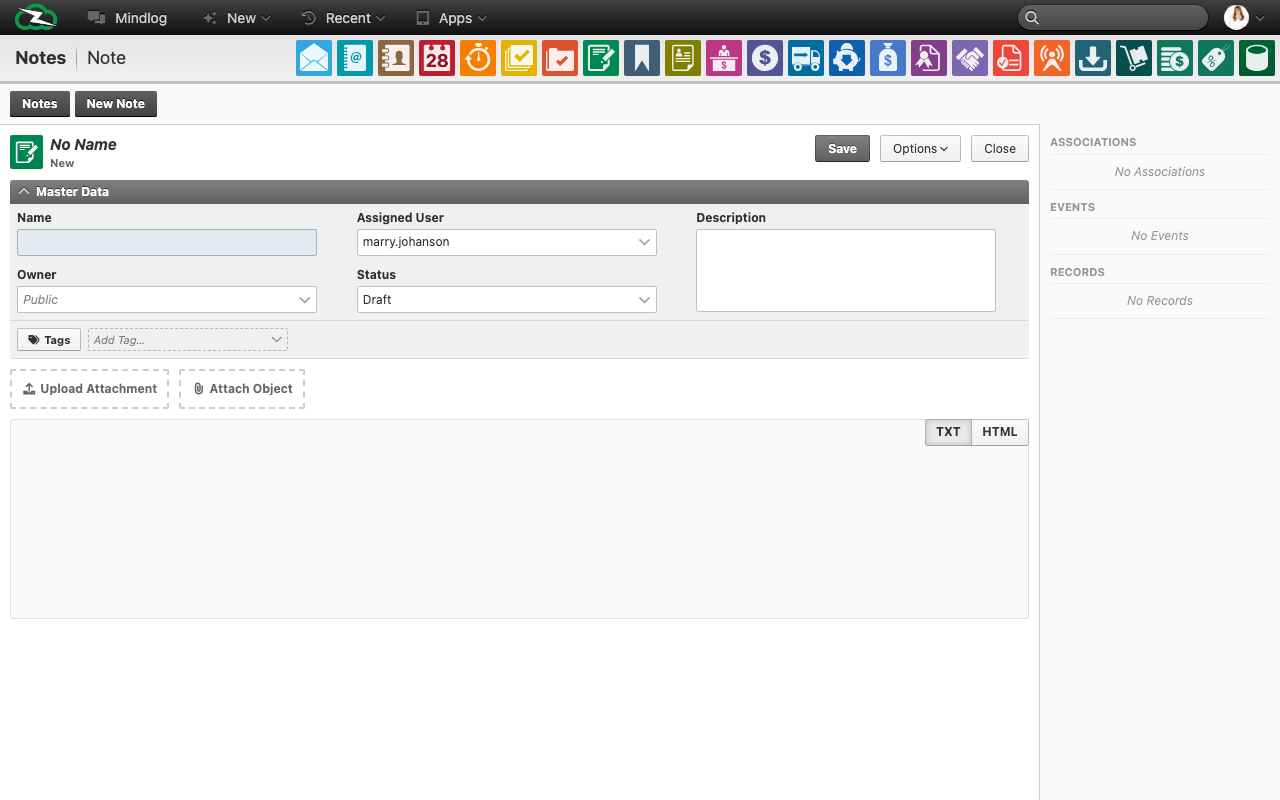Click the note icon beside No Name
1280x800 pixels.
pyautogui.click(x=27, y=152)
